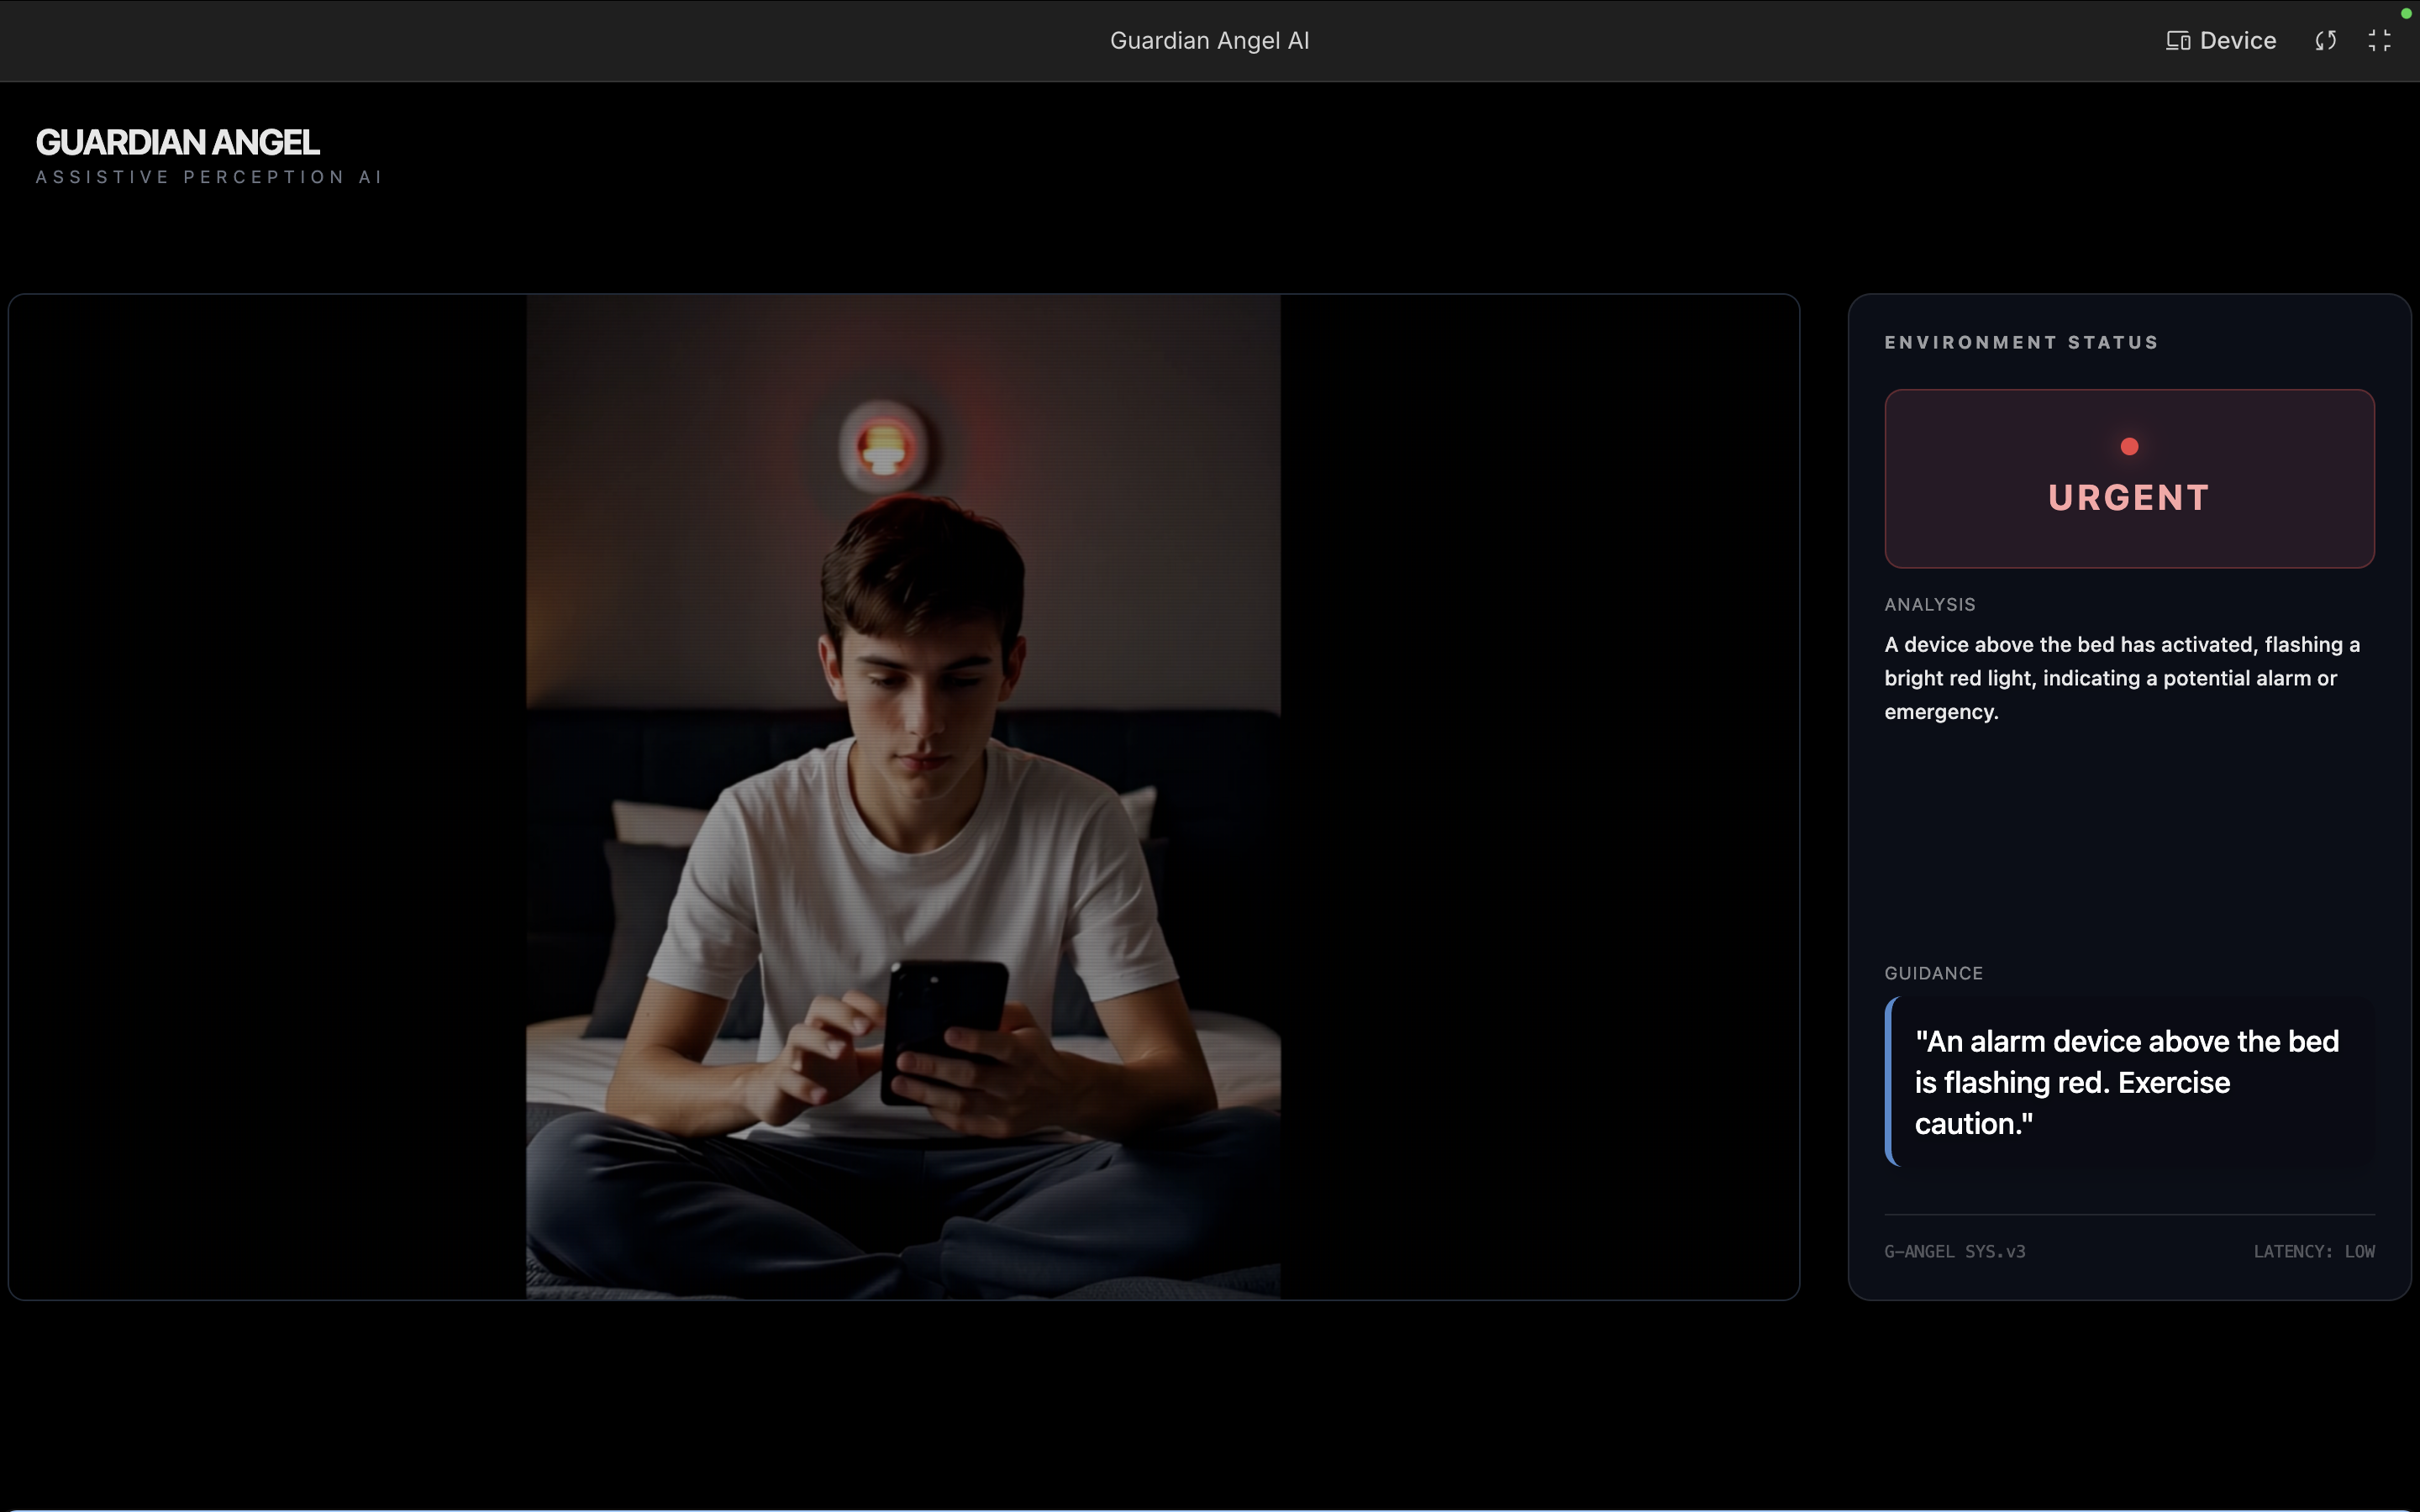2420x1512 pixels.
Task: Click the devices icon beside Device label
Action: tap(2177, 41)
